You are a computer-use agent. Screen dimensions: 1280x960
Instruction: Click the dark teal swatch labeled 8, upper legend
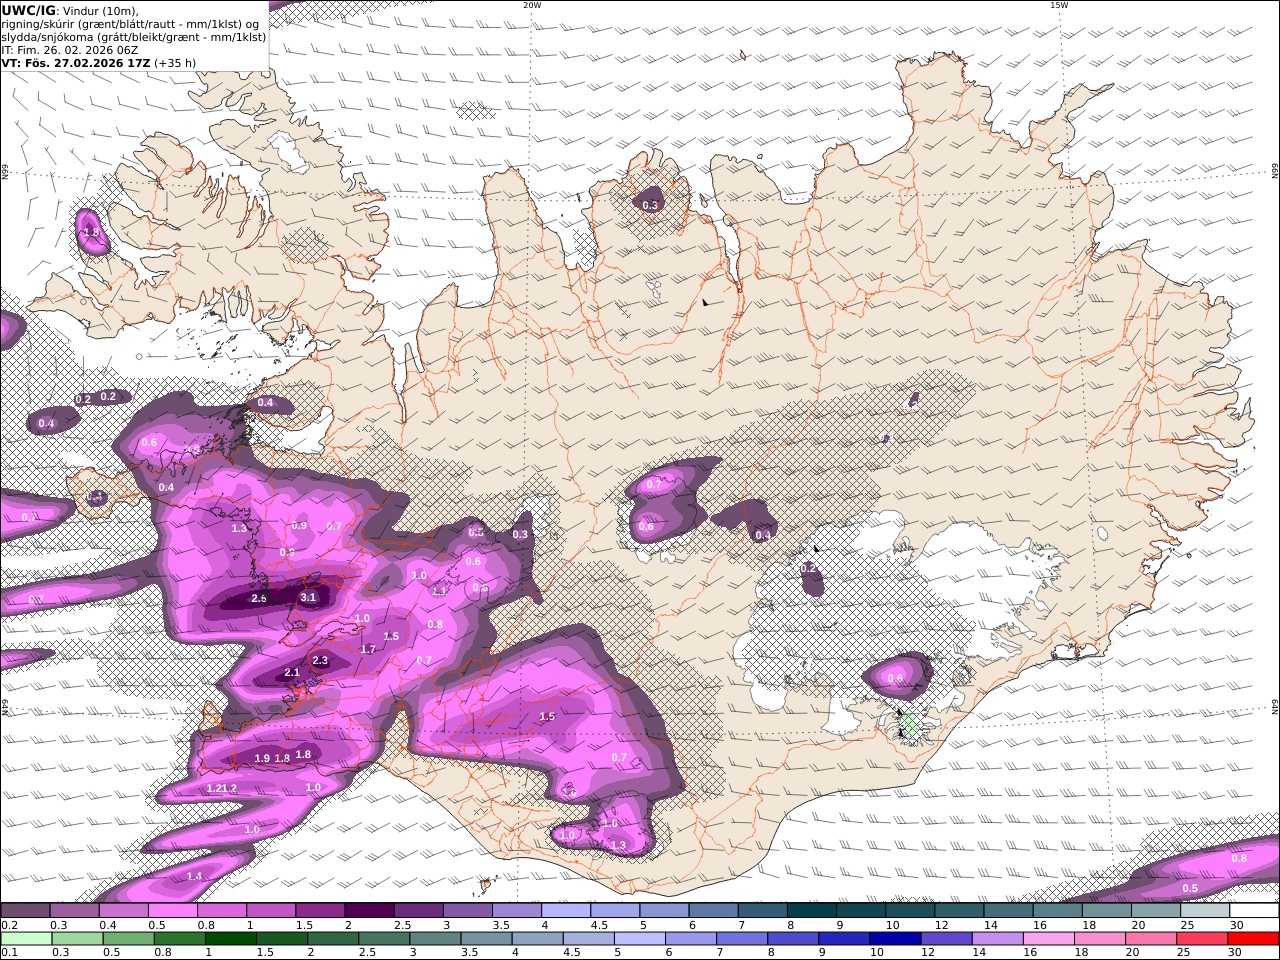point(812,911)
